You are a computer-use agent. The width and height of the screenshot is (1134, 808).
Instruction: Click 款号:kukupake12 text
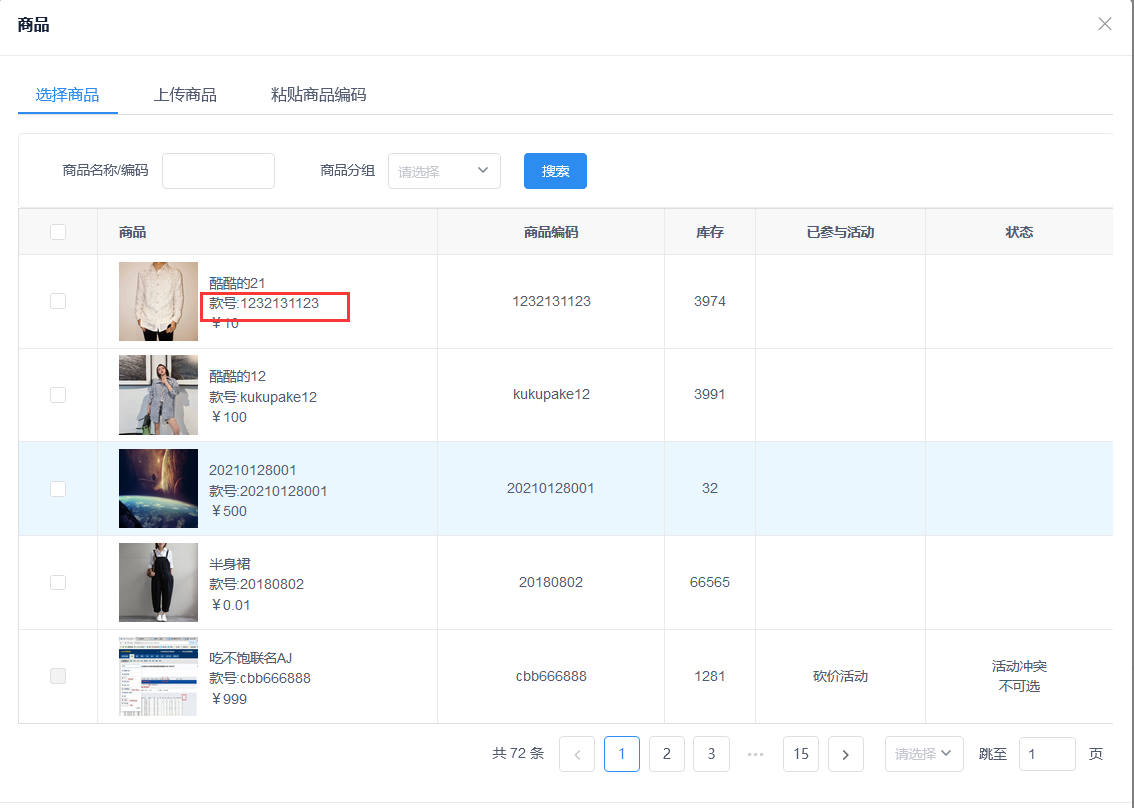pyautogui.click(x=263, y=397)
